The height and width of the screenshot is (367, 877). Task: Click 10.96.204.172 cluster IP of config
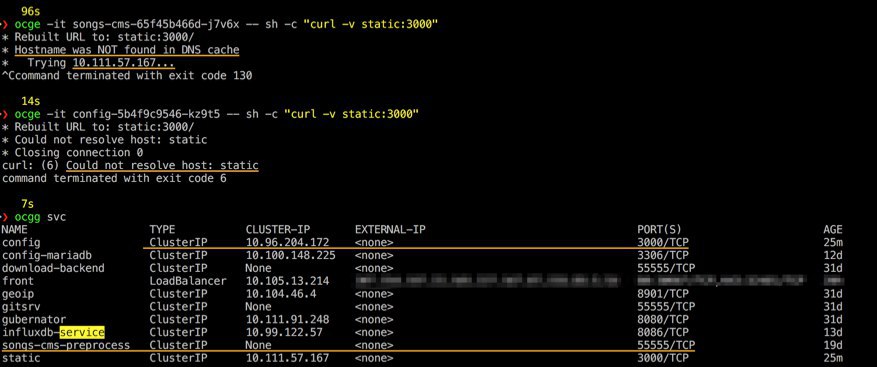[287, 242]
